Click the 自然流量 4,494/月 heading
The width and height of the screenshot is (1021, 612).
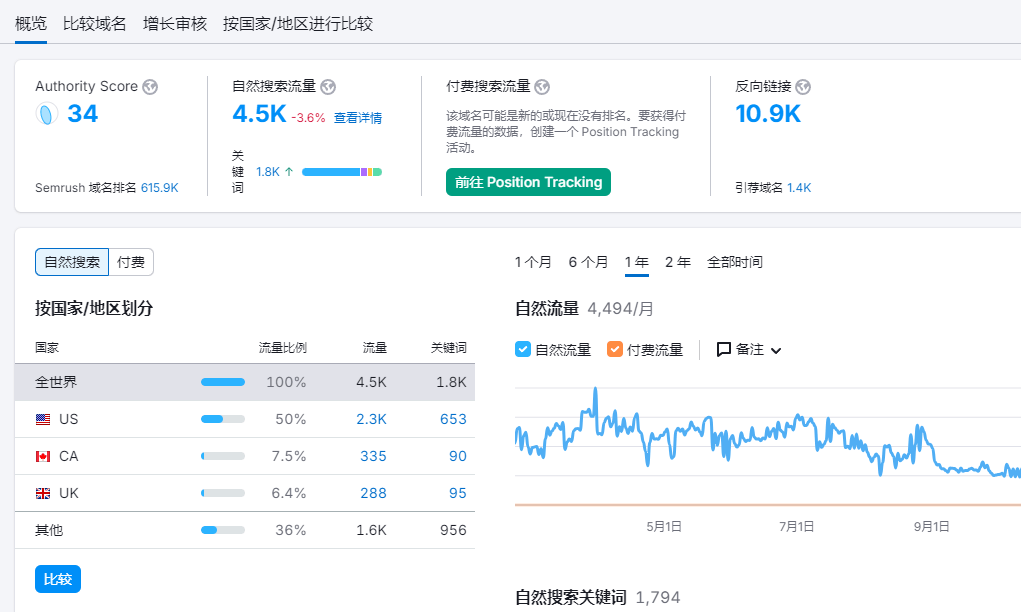(x=584, y=309)
